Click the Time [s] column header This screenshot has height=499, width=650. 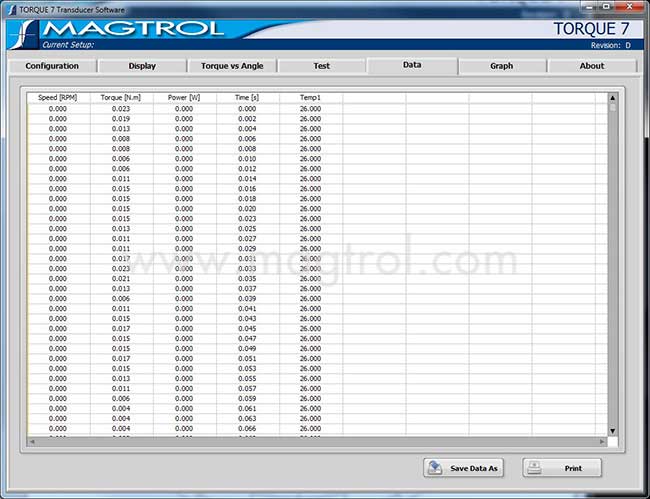click(247, 97)
